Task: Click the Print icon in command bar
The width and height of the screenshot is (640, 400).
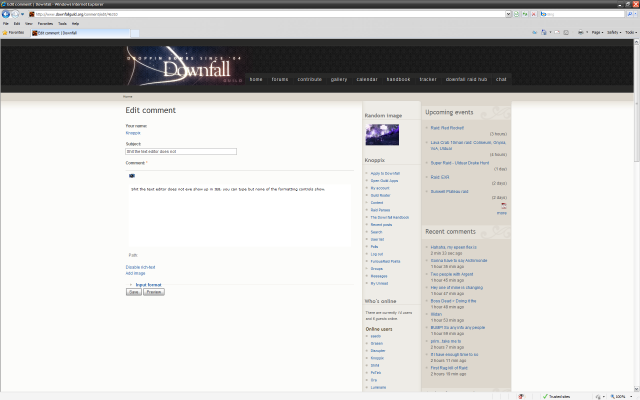Action: tap(580, 33)
